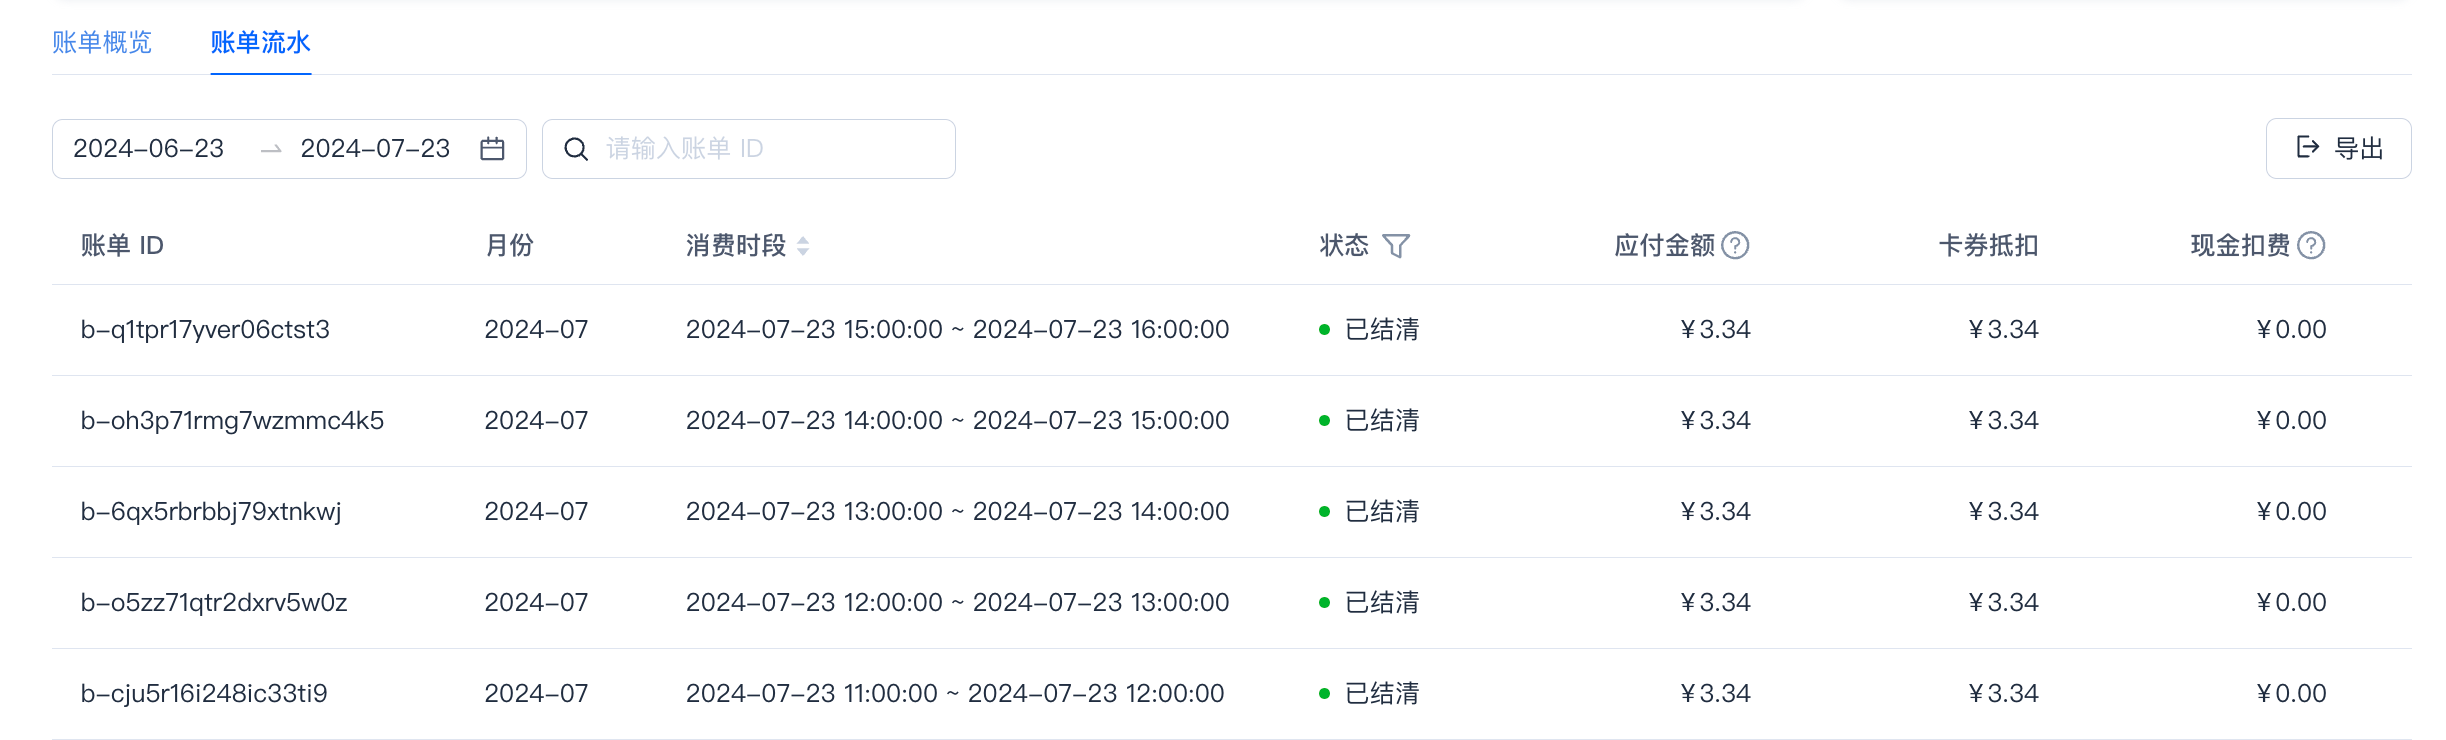The image size is (2446, 740).
Task: Open the calendar icon in date range
Action: coord(492,149)
